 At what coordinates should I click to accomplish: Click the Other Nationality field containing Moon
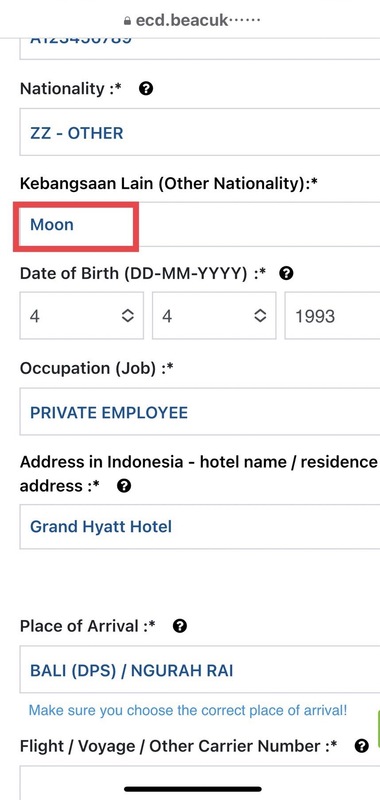[200, 224]
